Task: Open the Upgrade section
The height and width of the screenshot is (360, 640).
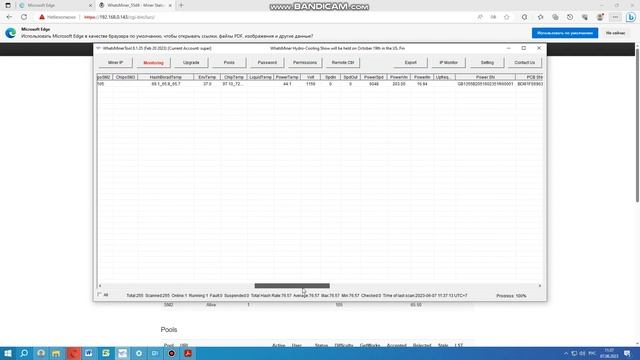Action: click(191, 62)
